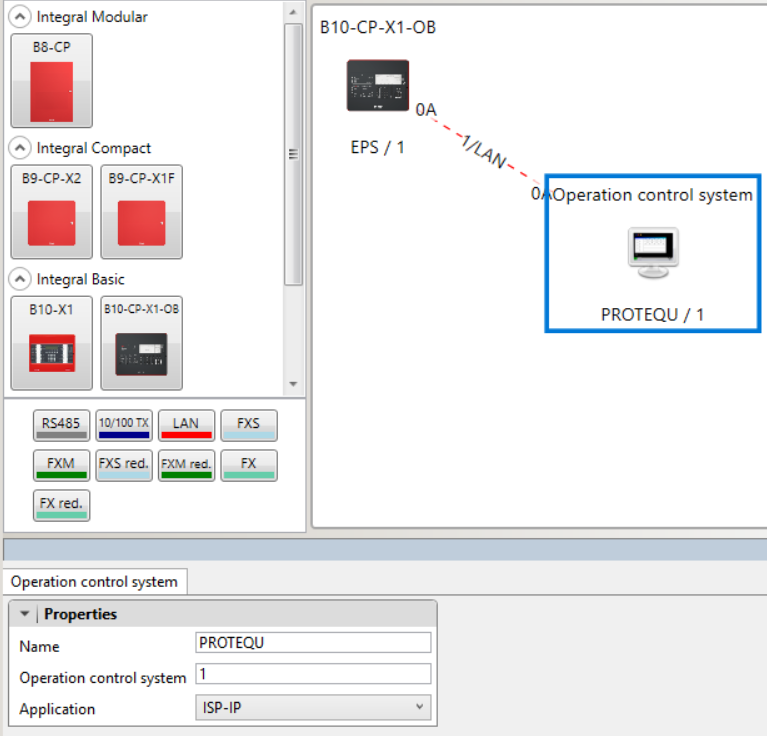Screen dimensions: 767x736
Task: Choose the 10/100 TX connection type
Action: (124, 425)
